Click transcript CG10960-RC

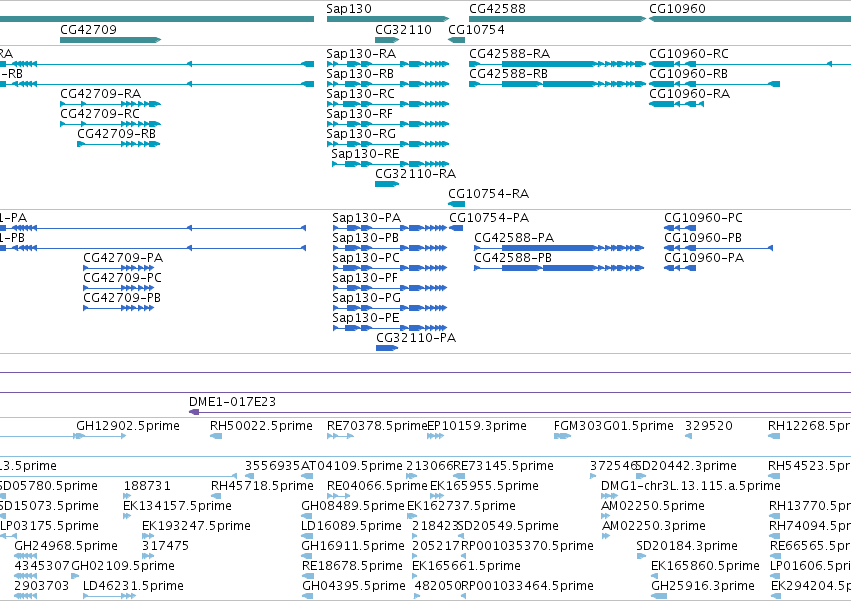point(689,54)
